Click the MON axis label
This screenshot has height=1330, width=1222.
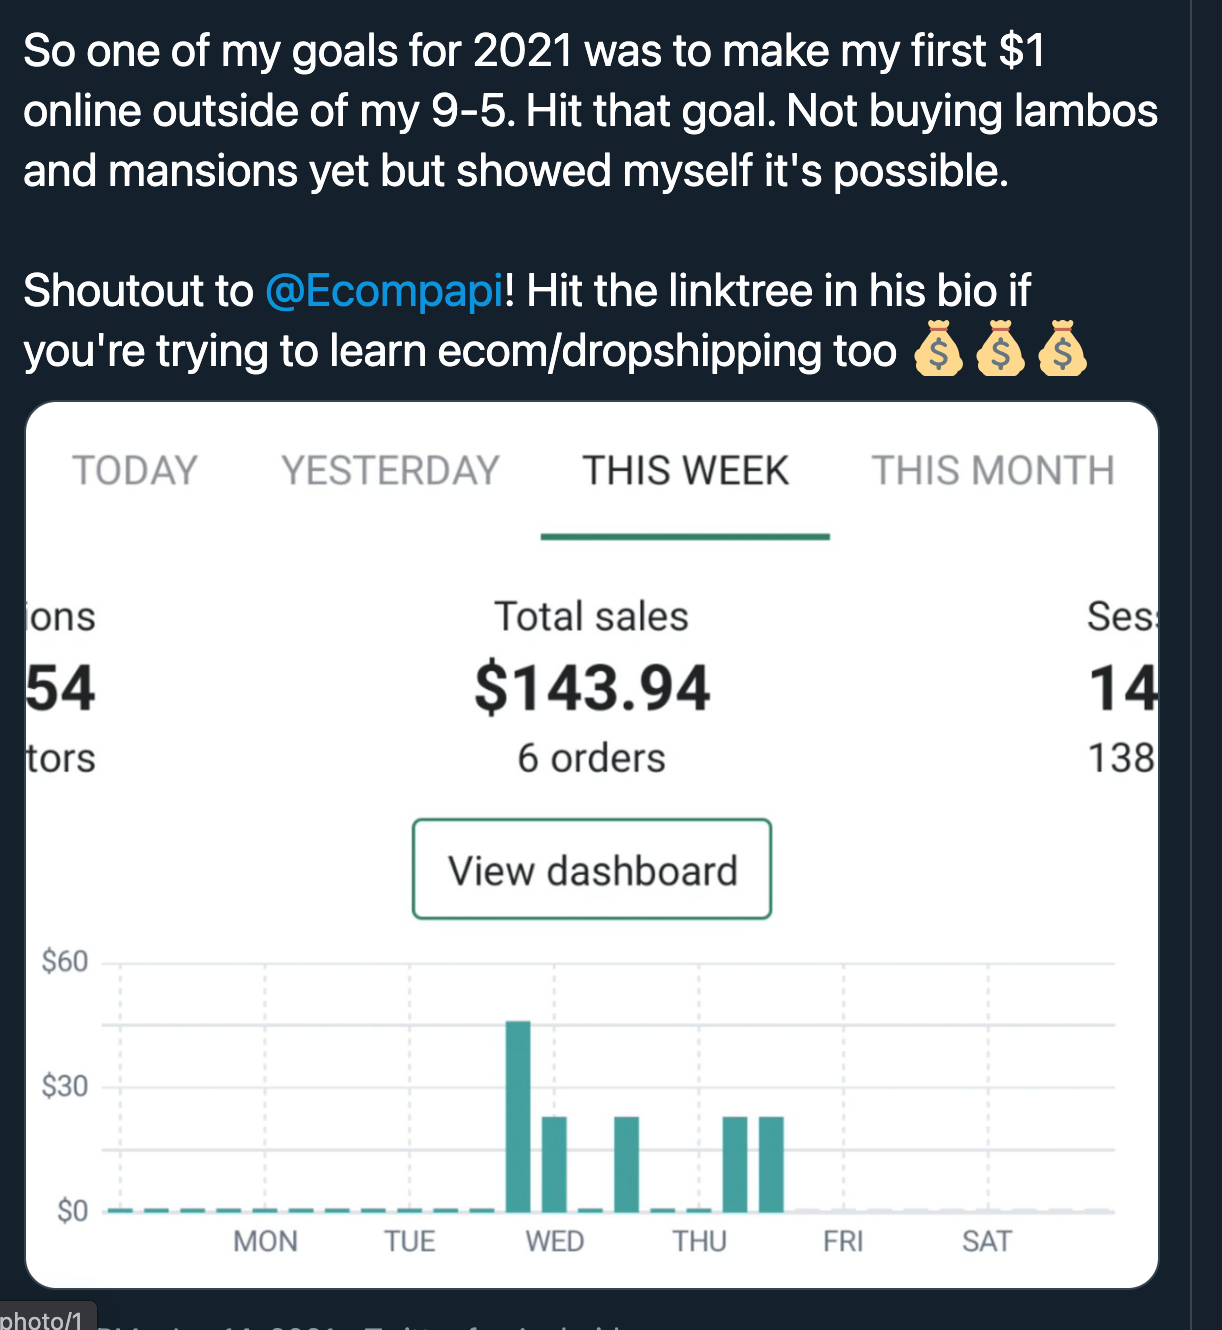(x=265, y=1241)
